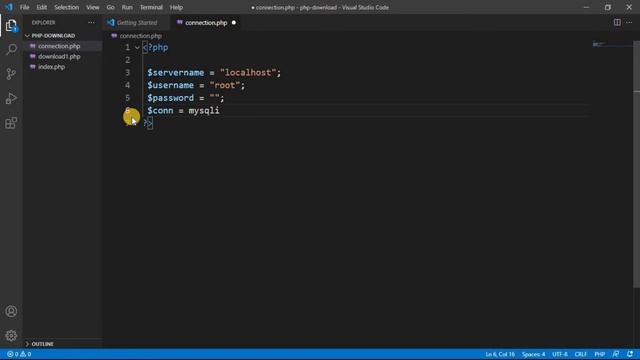Click the connection.php breadcrumb
Viewport: 640px width, 360px height.
click(x=140, y=36)
